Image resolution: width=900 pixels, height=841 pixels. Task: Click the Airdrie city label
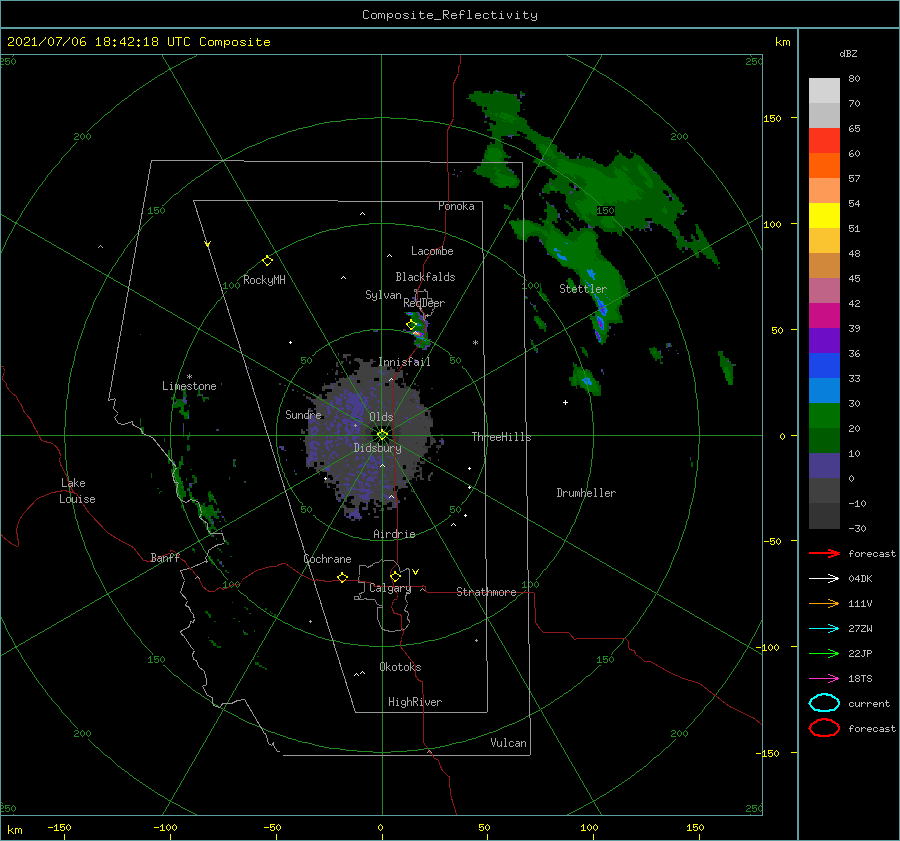click(x=394, y=534)
